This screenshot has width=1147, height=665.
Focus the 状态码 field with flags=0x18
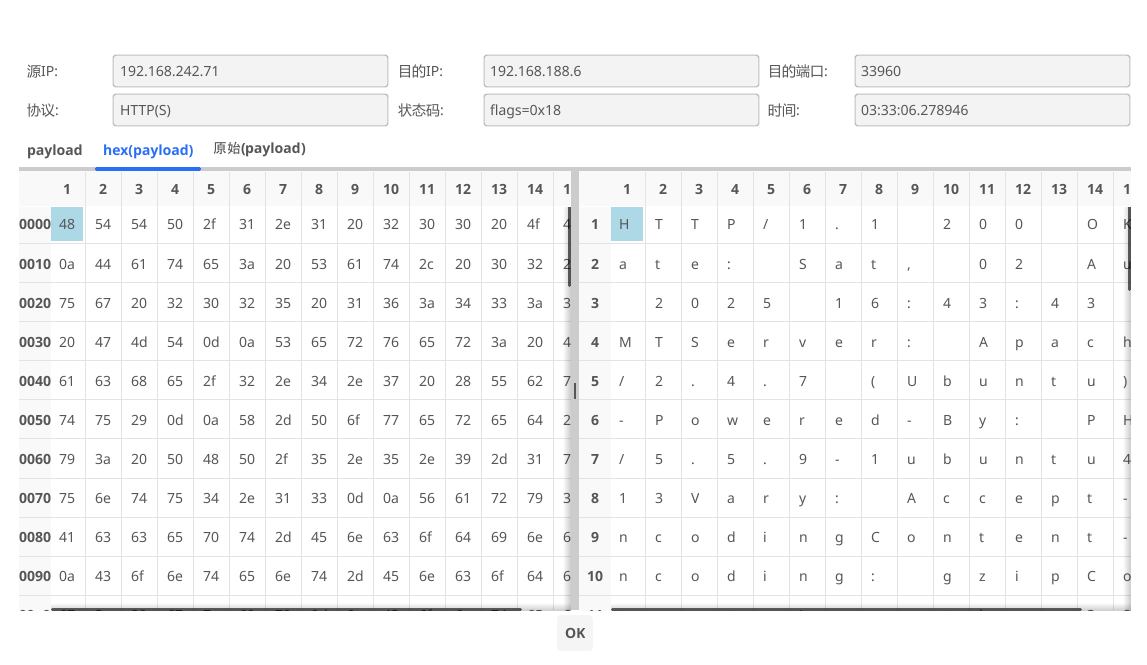tap(620, 110)
